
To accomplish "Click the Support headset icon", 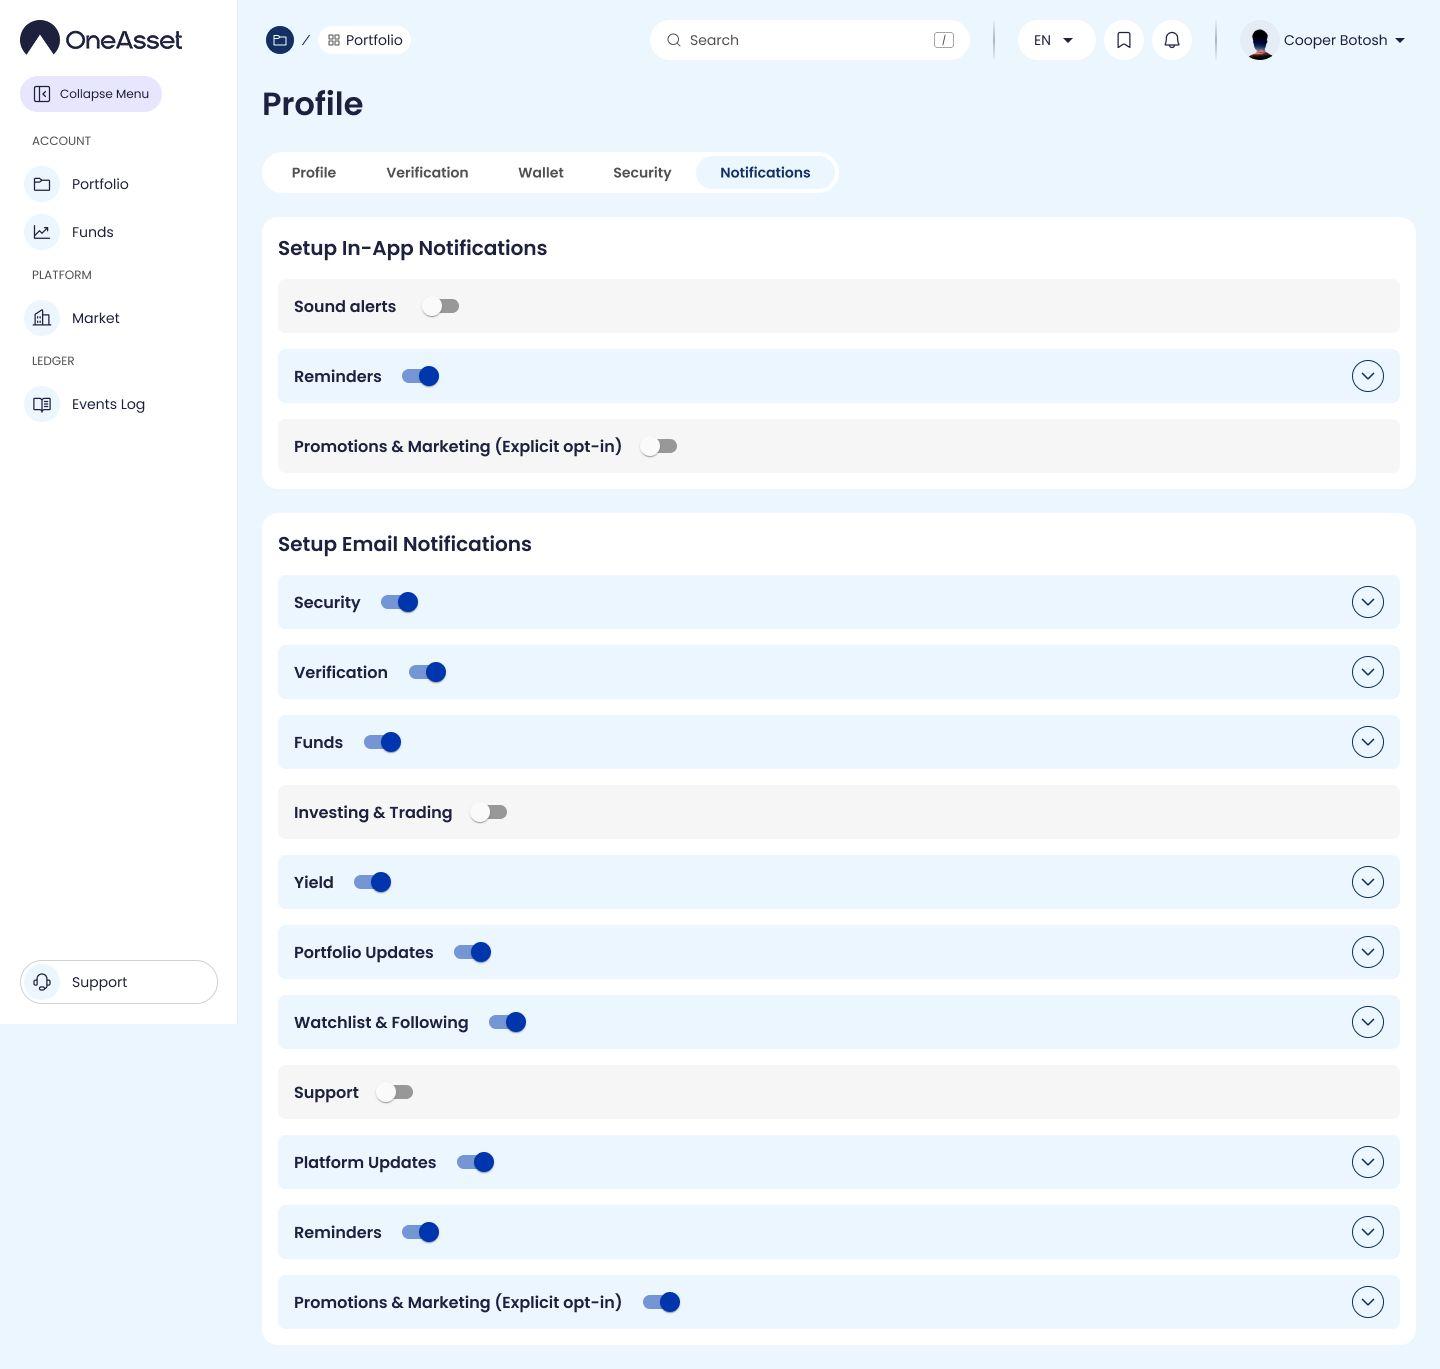I will point(42,982).
